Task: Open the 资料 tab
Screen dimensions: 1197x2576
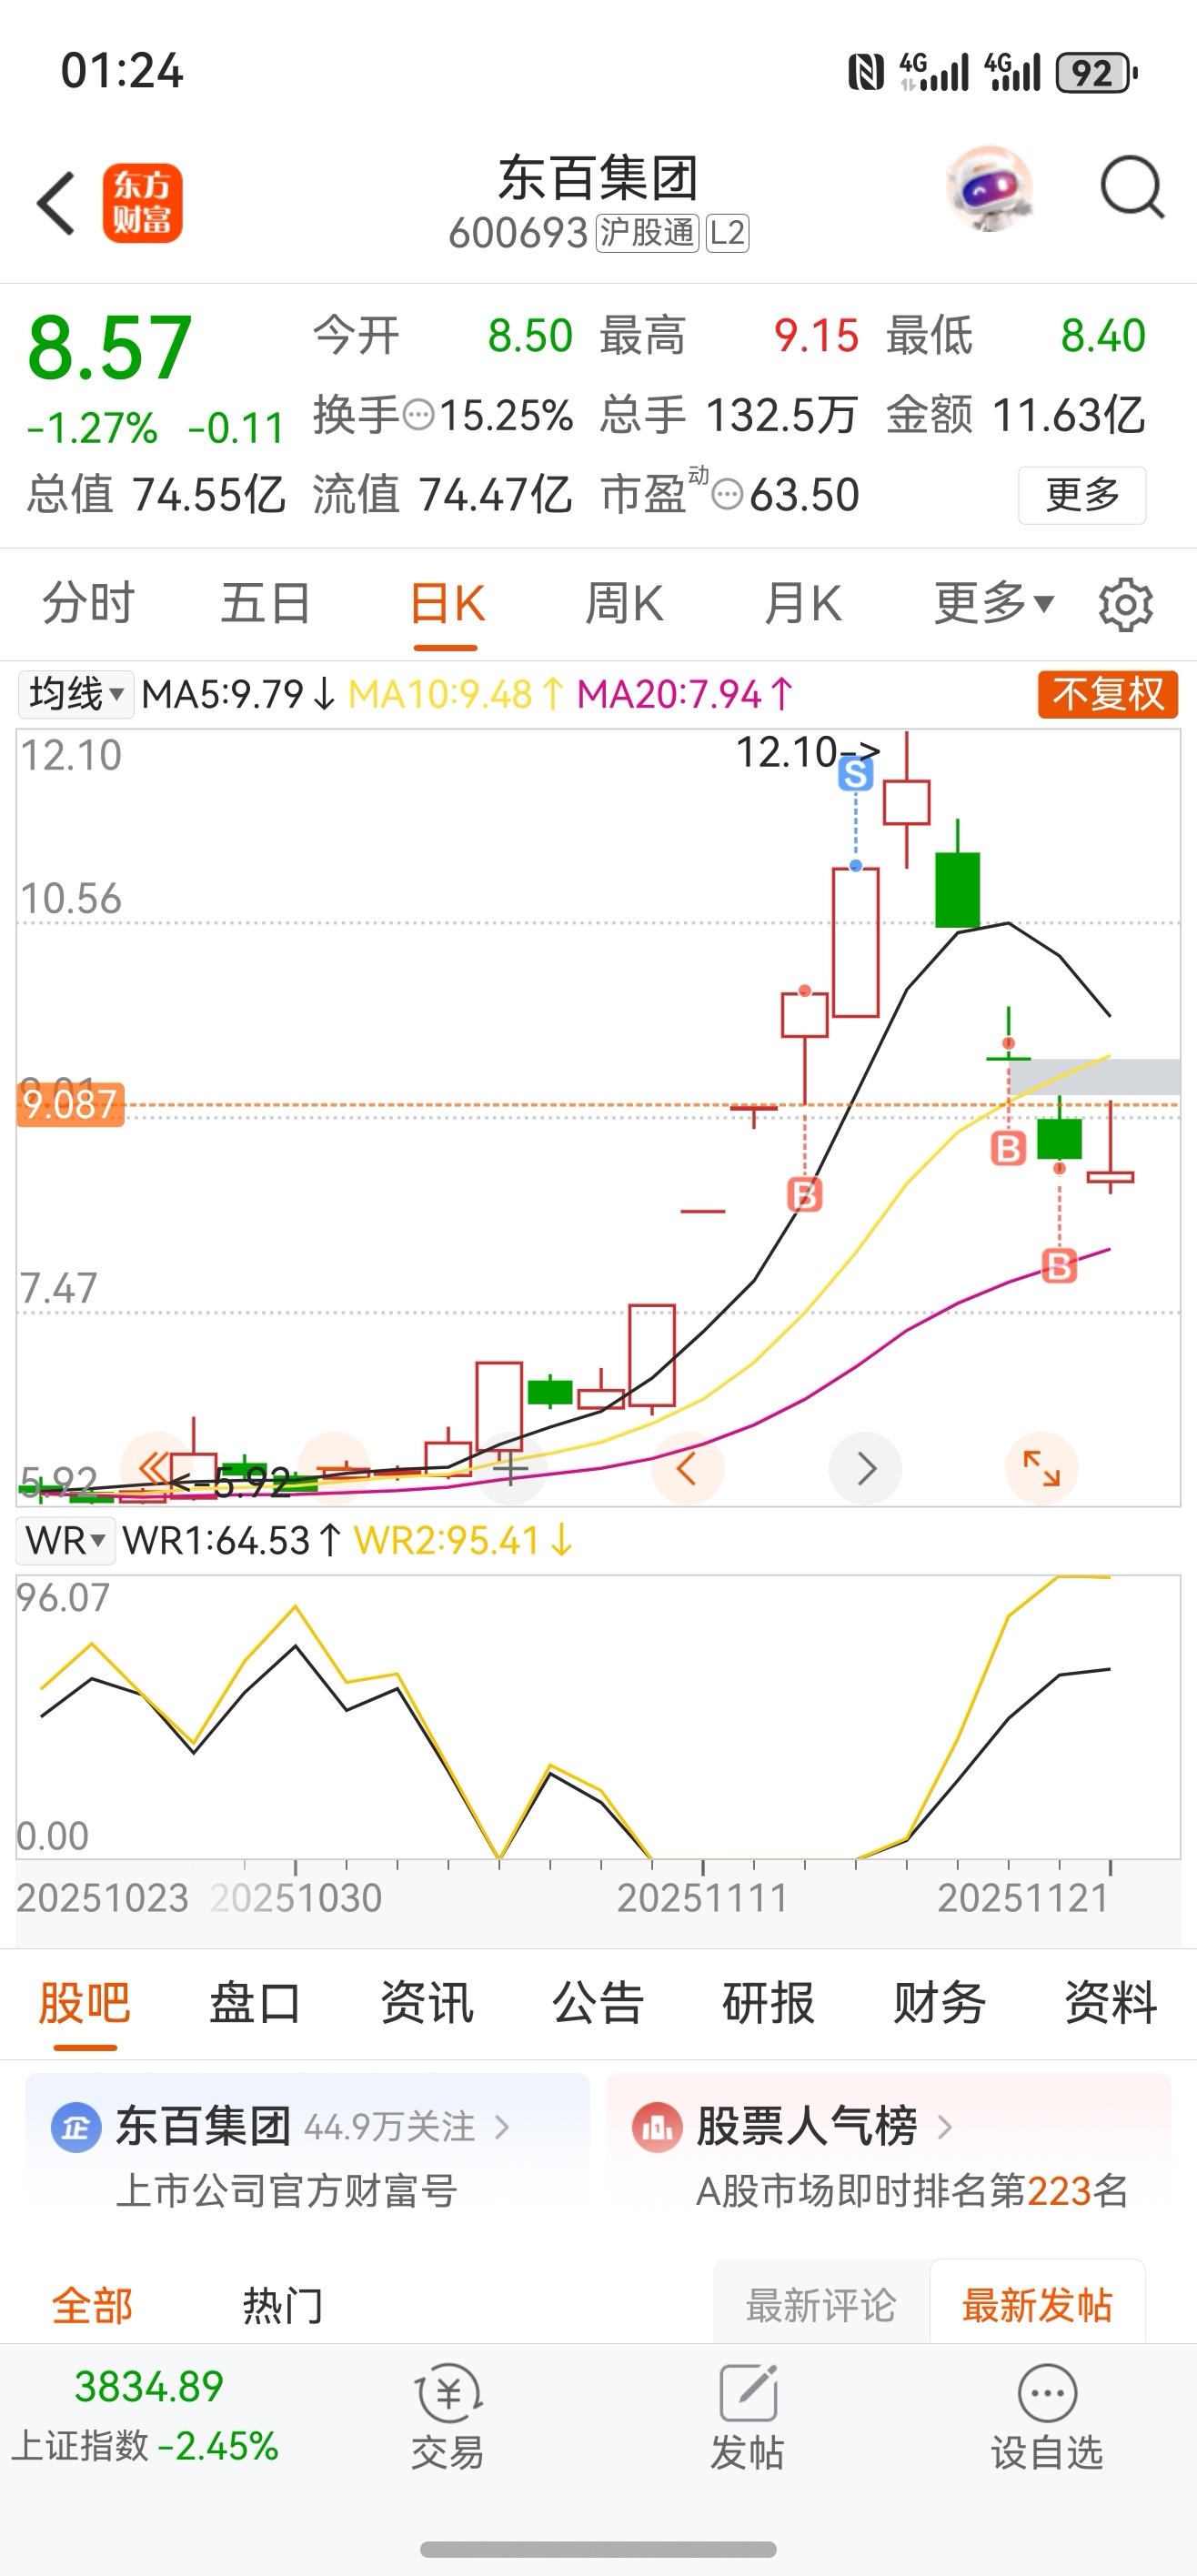Action: tap(1111, 2003)
